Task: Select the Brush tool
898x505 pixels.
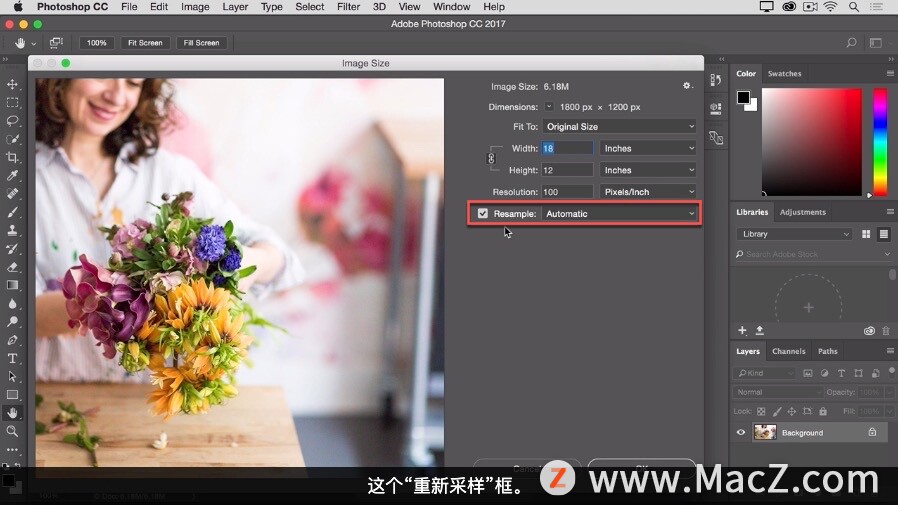Action: (x=12, y=212)
